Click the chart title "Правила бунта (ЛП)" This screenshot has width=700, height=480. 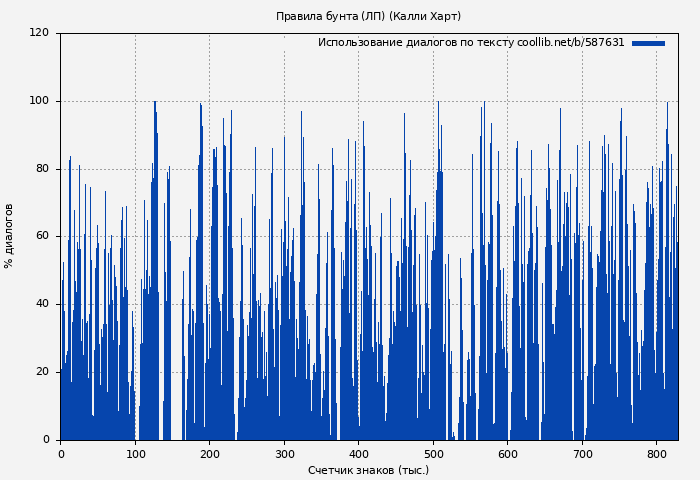(330, 17)
